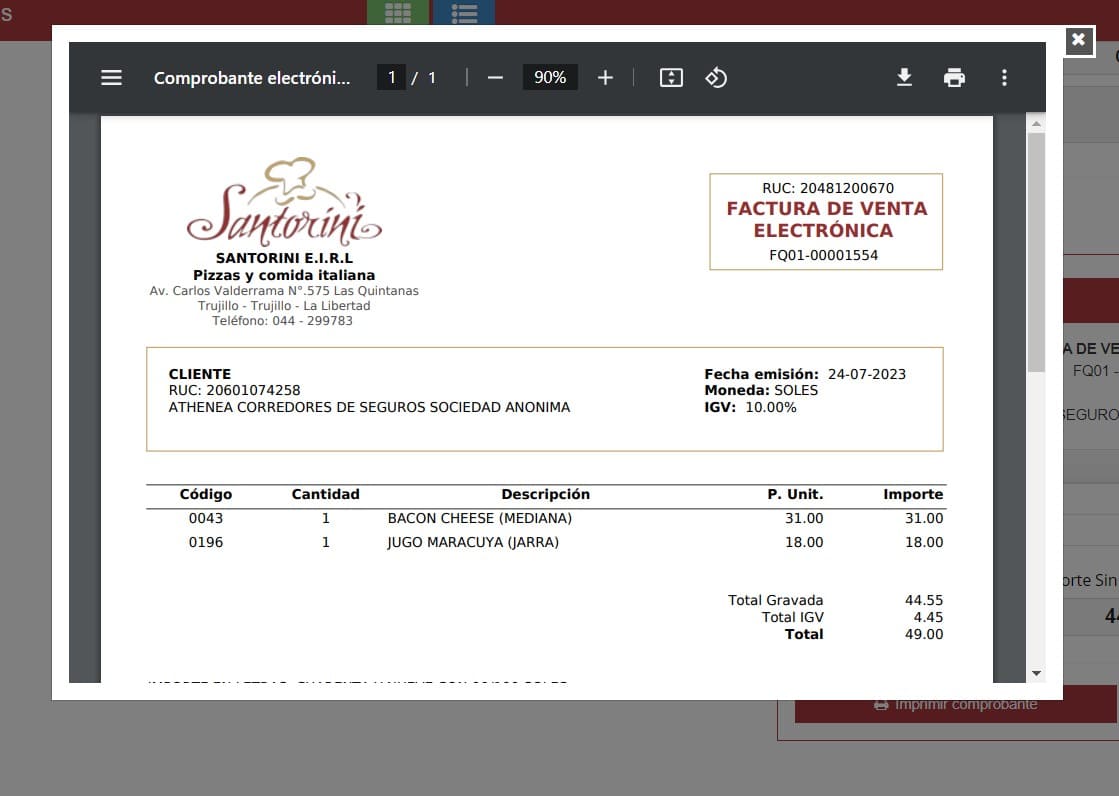Image resolution: width=1119 pixels, height=796 pixels.
Task: Close the invoice preview modal
Action: (1078, 40)
